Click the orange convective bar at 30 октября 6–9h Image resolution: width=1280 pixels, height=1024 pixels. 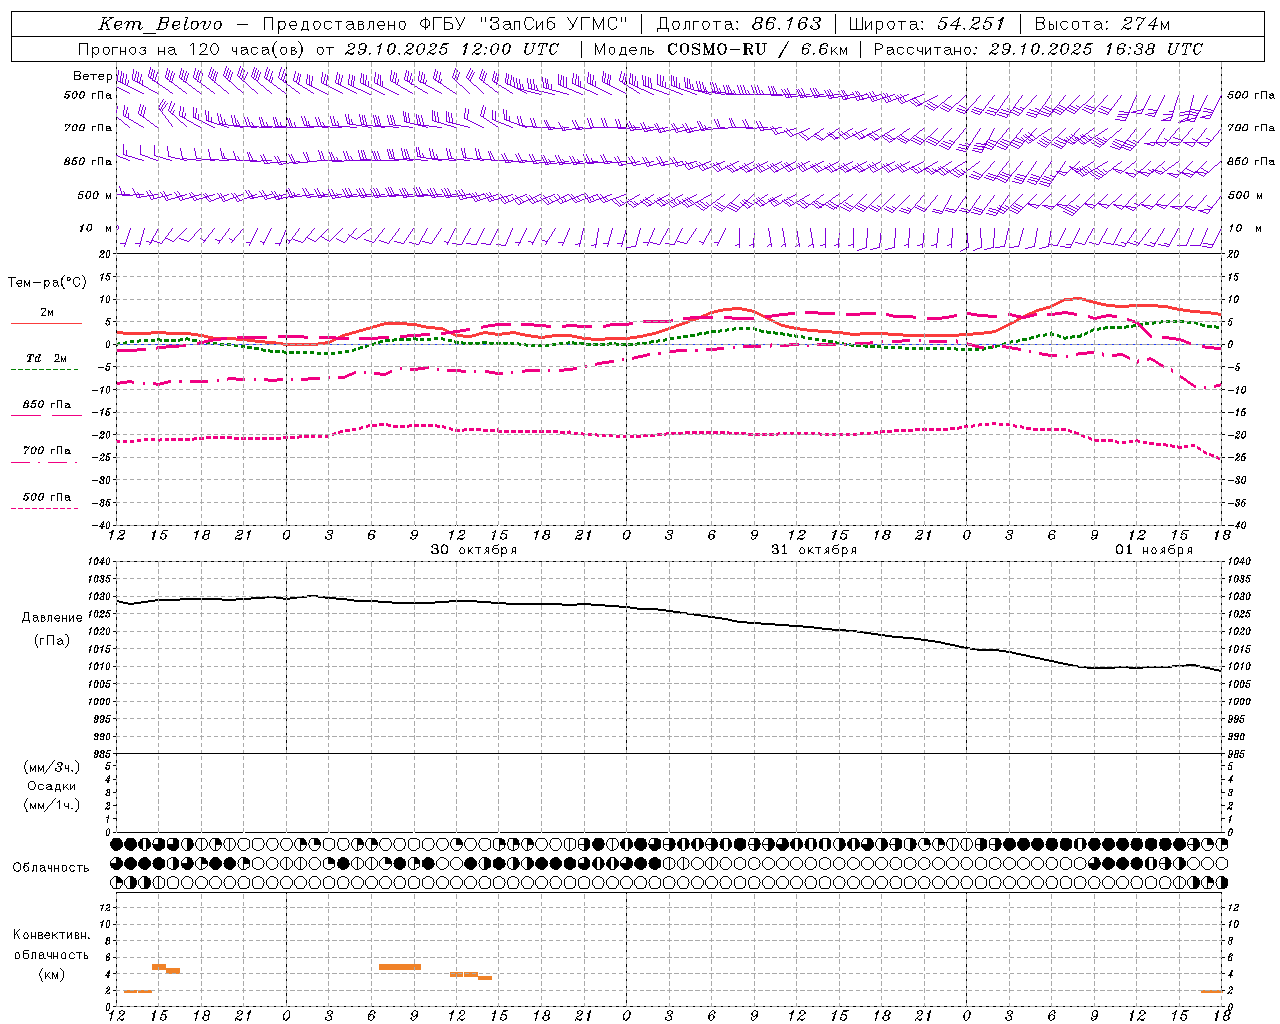click(400, 967)
